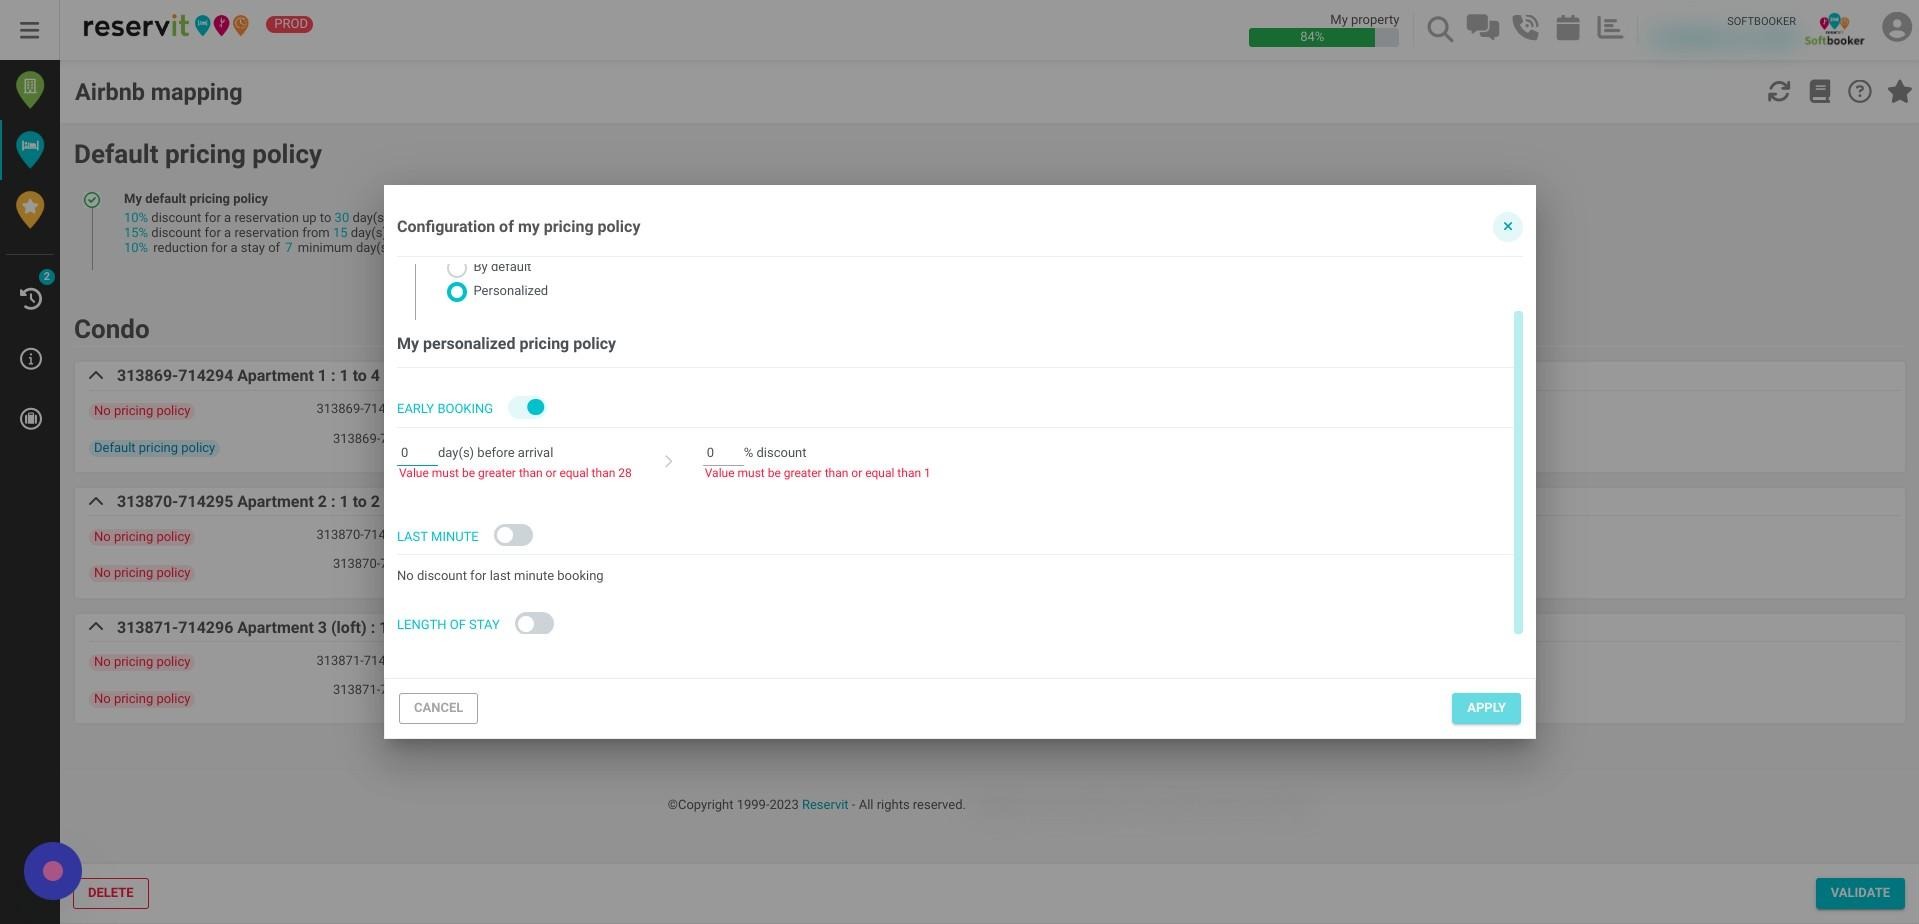Select the Personalized radio option
Image resolution: width=1919 pixels, height=924 pixels.
tap(456, 292)
